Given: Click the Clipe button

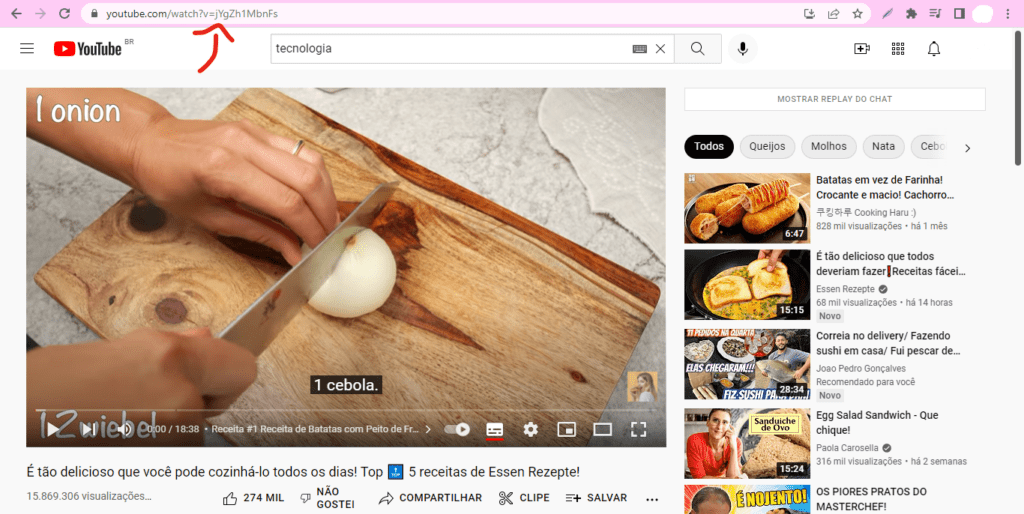Looking at the screenshot, I should (x=524, y=498).
